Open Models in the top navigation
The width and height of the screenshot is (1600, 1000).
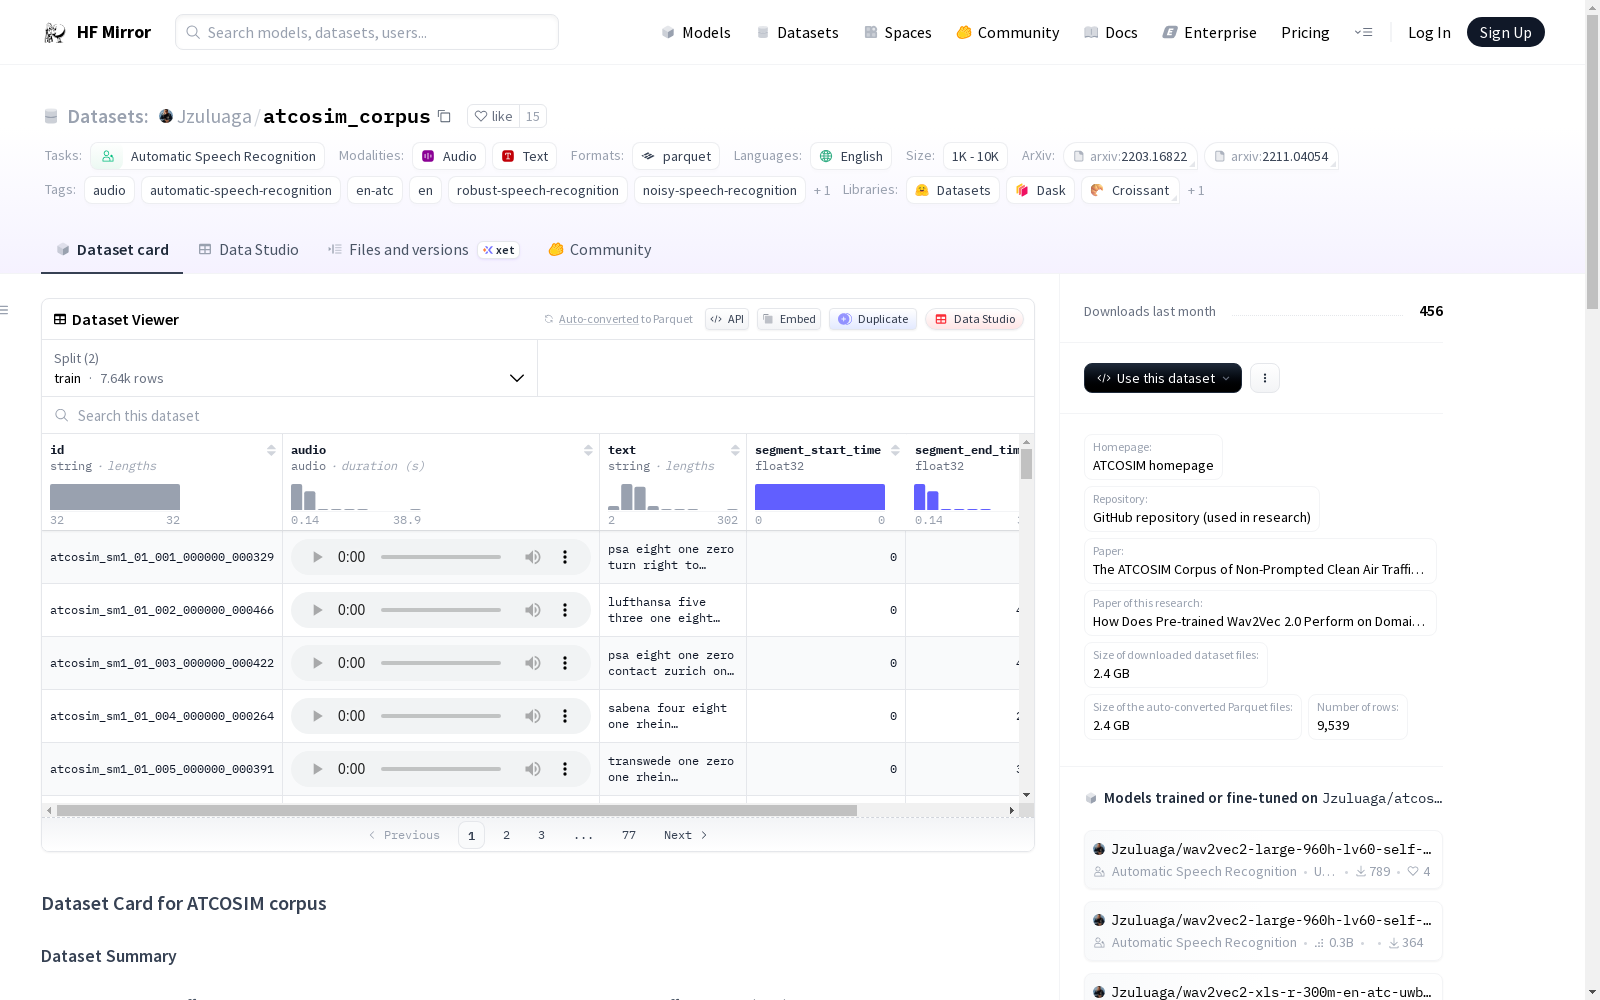pos(696,33)
